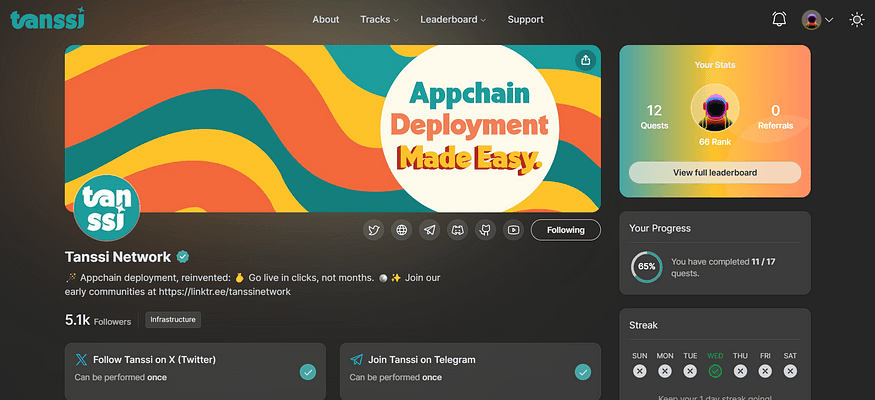Click the 5.1k Followers count

pos(98,320)
